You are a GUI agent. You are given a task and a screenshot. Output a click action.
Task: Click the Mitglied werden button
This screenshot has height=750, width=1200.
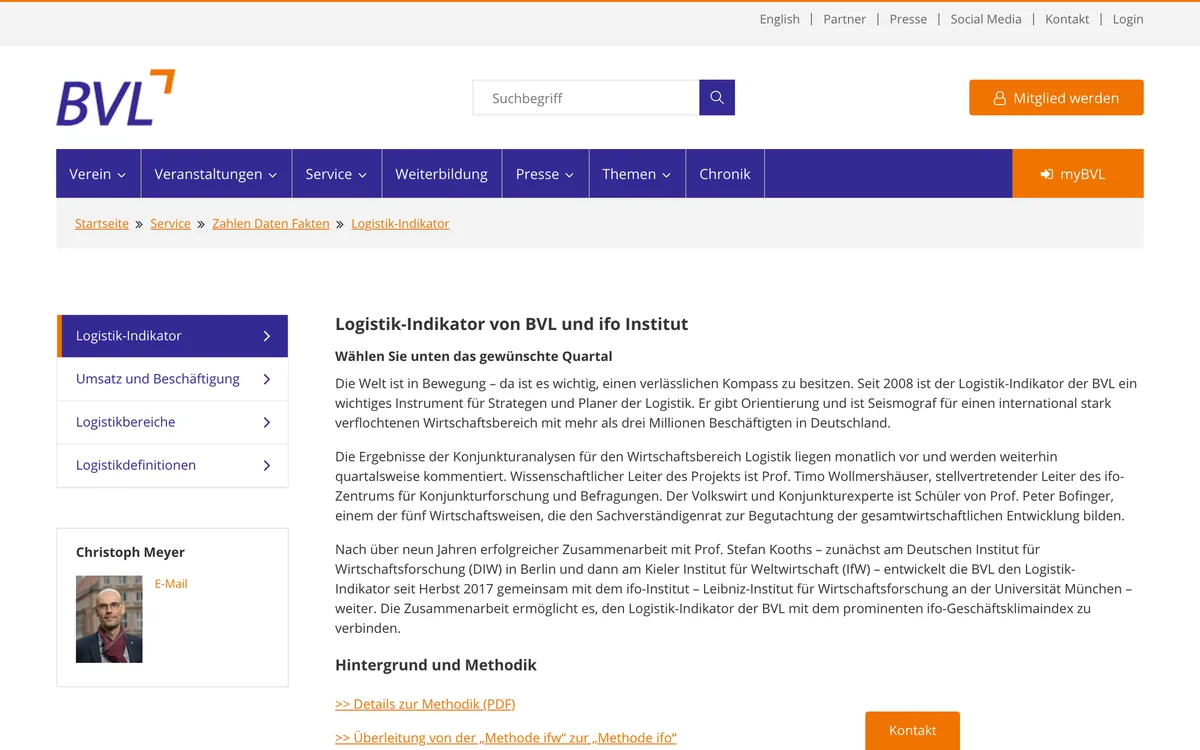point(1056,98)
